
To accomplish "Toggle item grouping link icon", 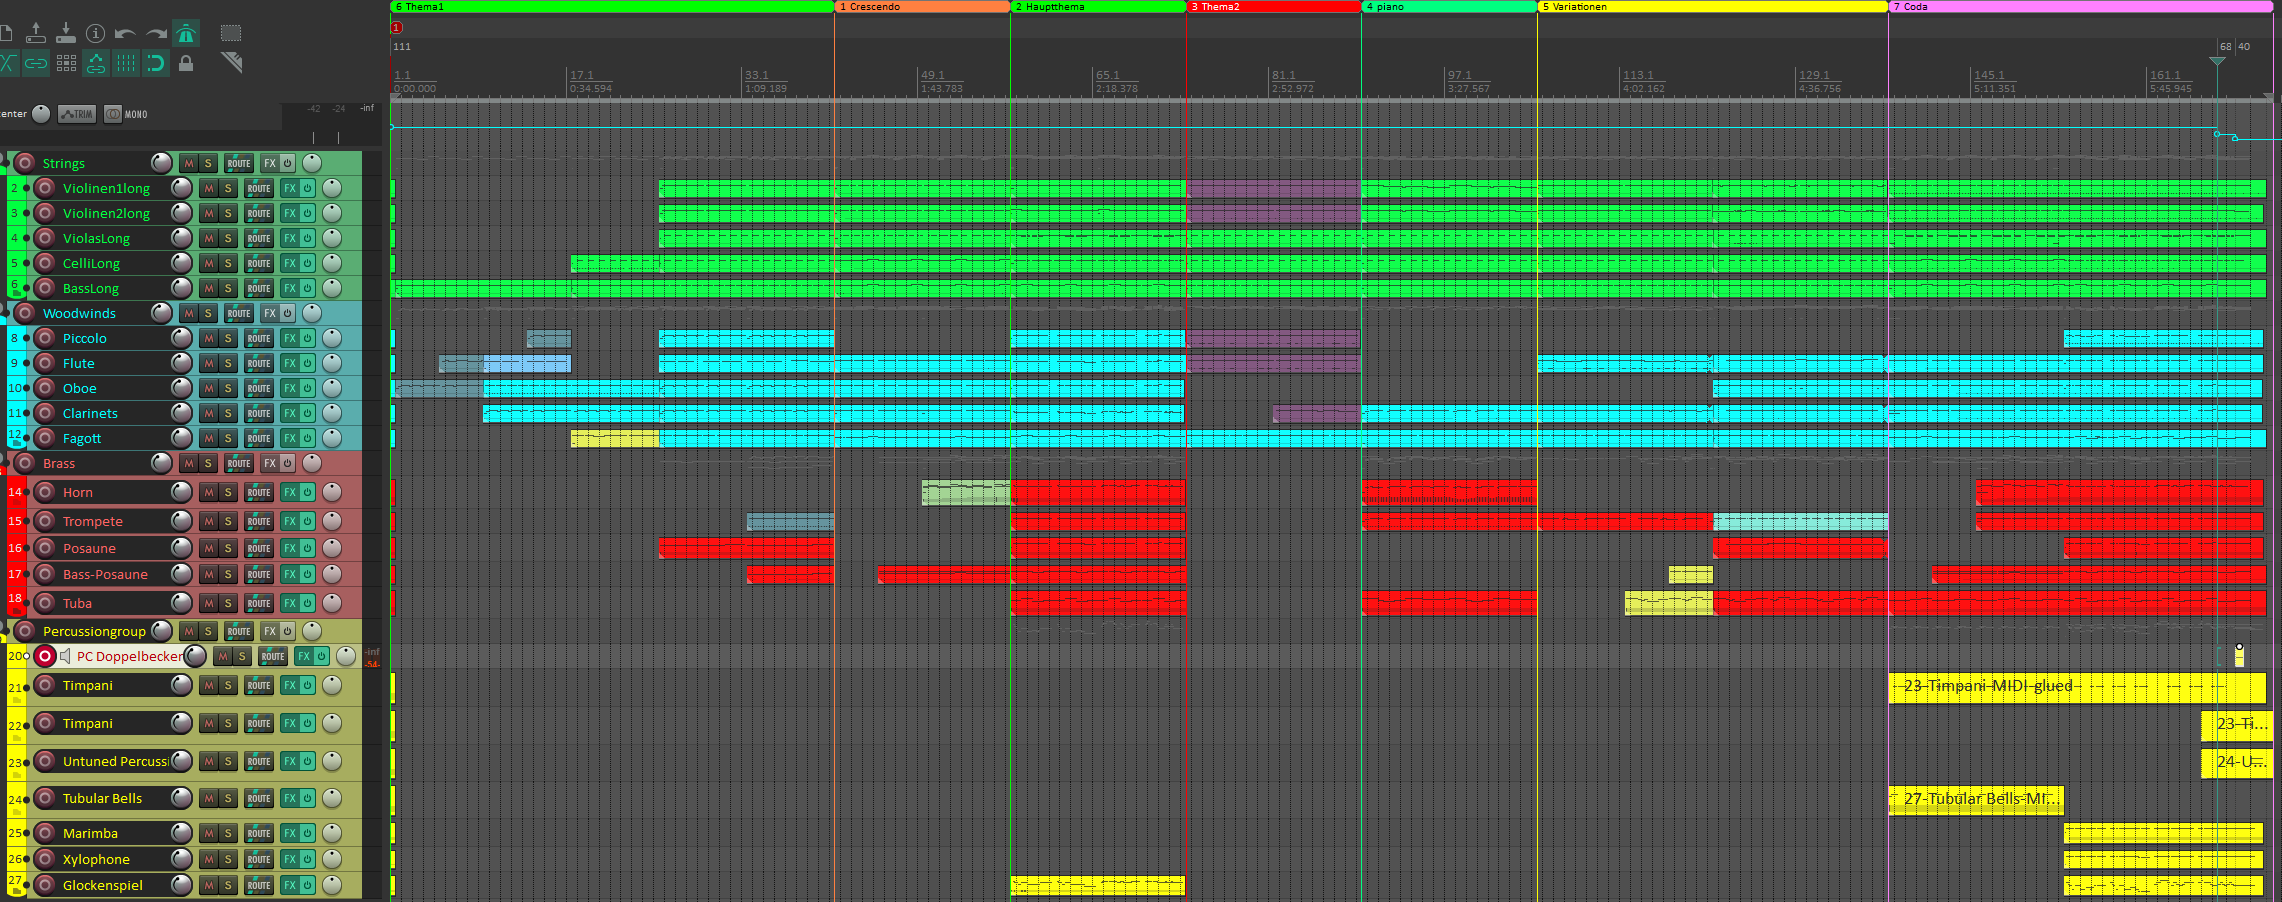I will pyautogui.click(x=36, y=64).
